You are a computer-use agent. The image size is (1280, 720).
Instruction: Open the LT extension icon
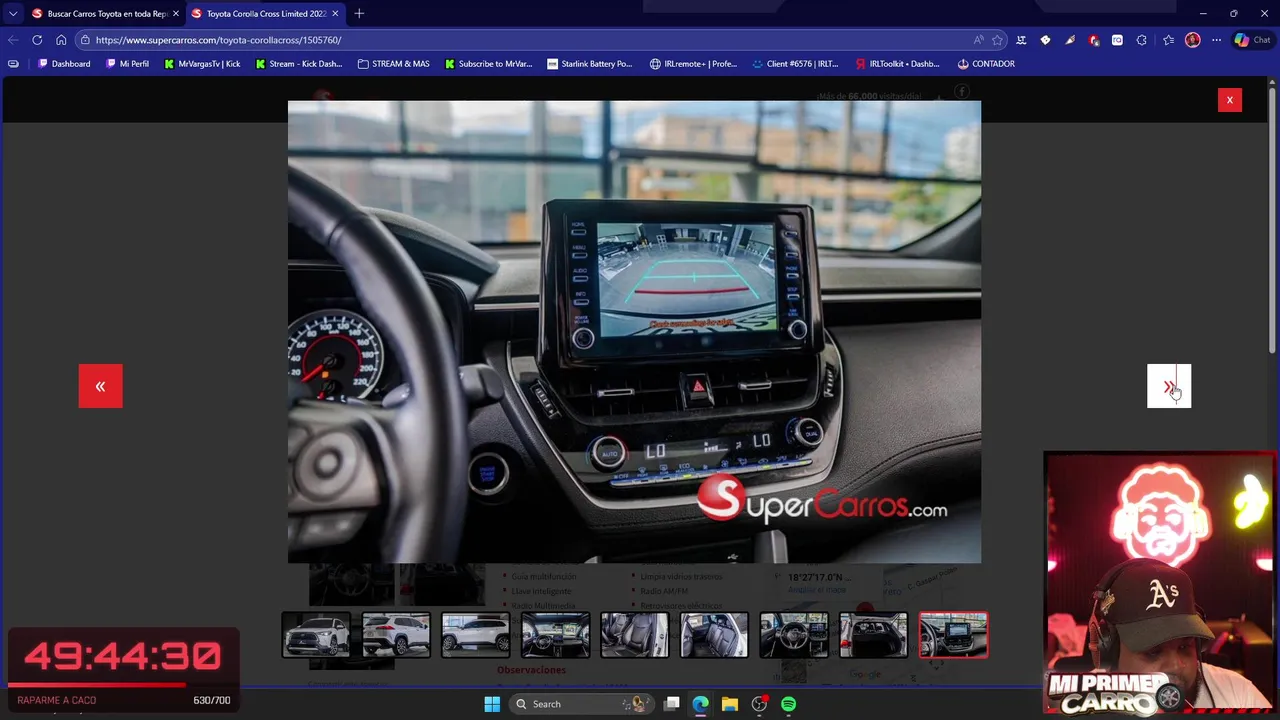(1021, 40)
